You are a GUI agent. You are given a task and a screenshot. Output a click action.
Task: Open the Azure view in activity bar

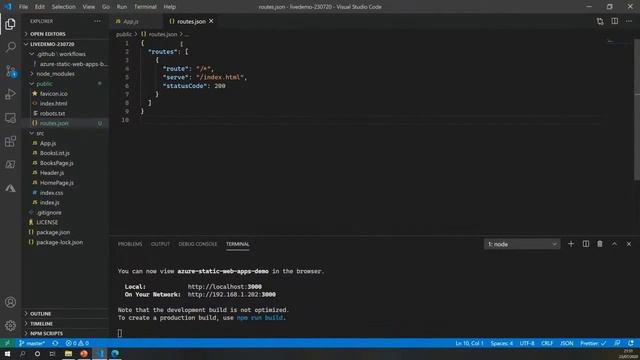tap(10, 188)
